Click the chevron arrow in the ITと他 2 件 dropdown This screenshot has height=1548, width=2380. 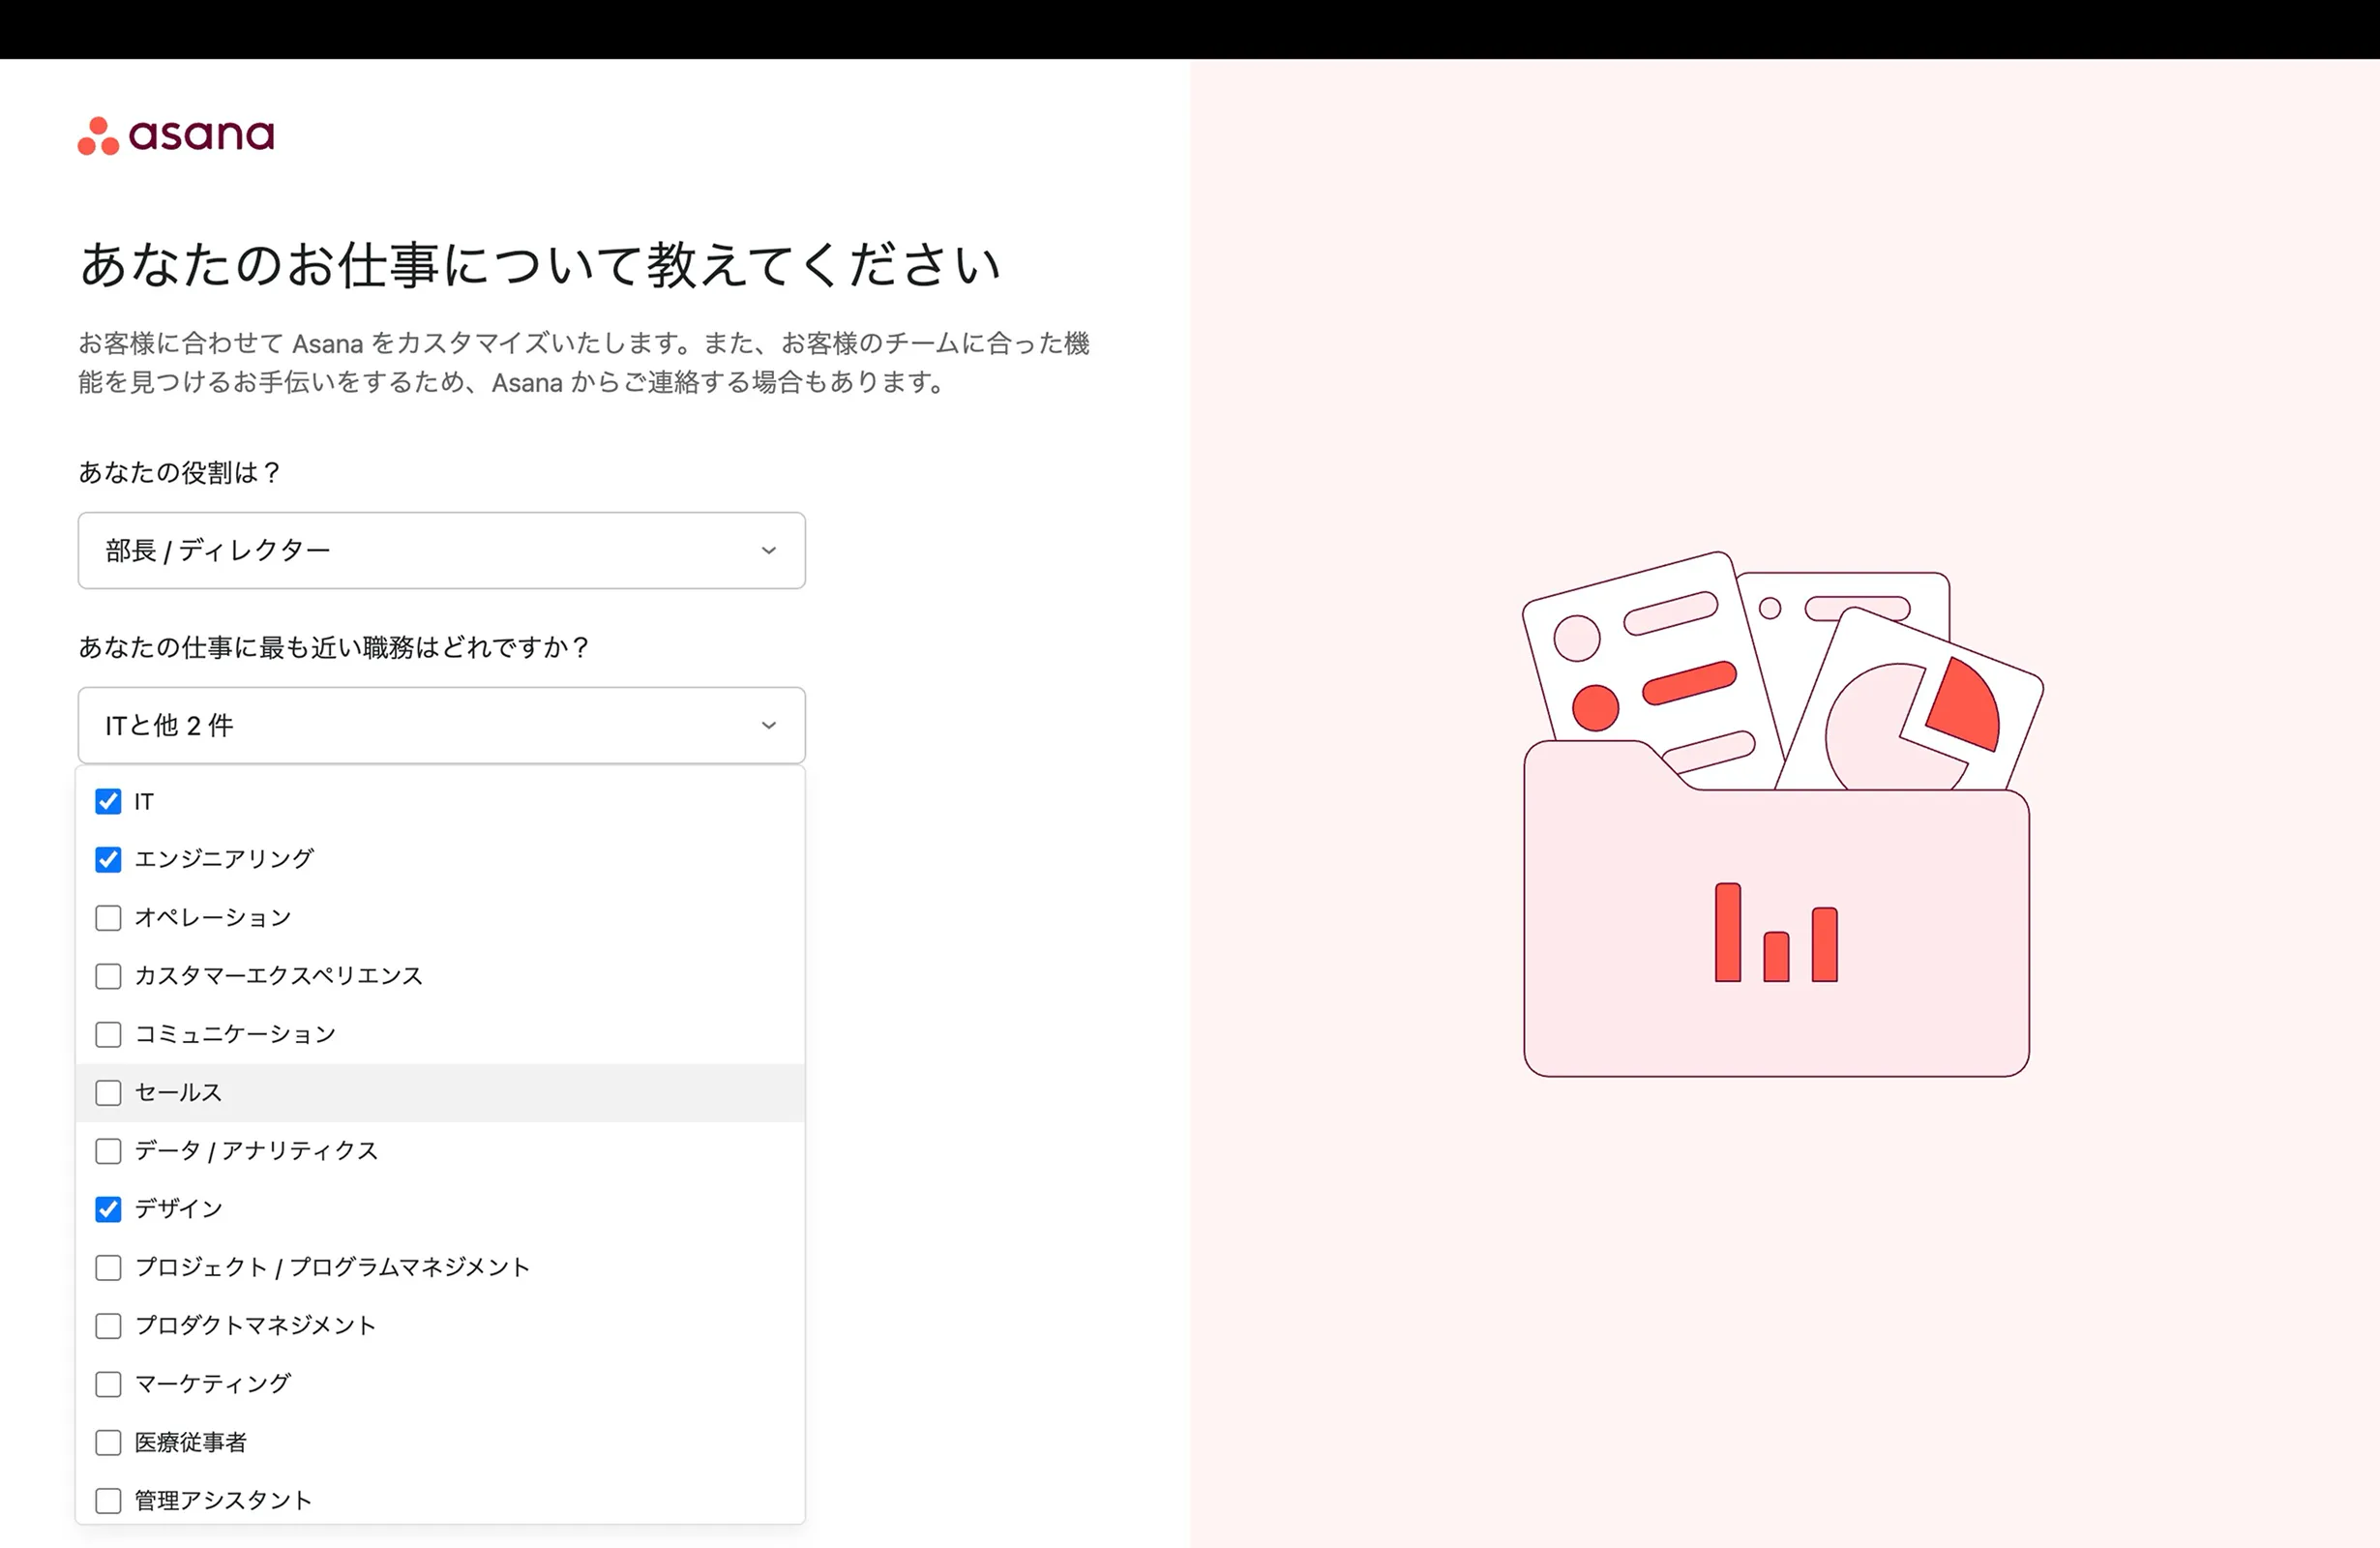(x=768, y=725)
